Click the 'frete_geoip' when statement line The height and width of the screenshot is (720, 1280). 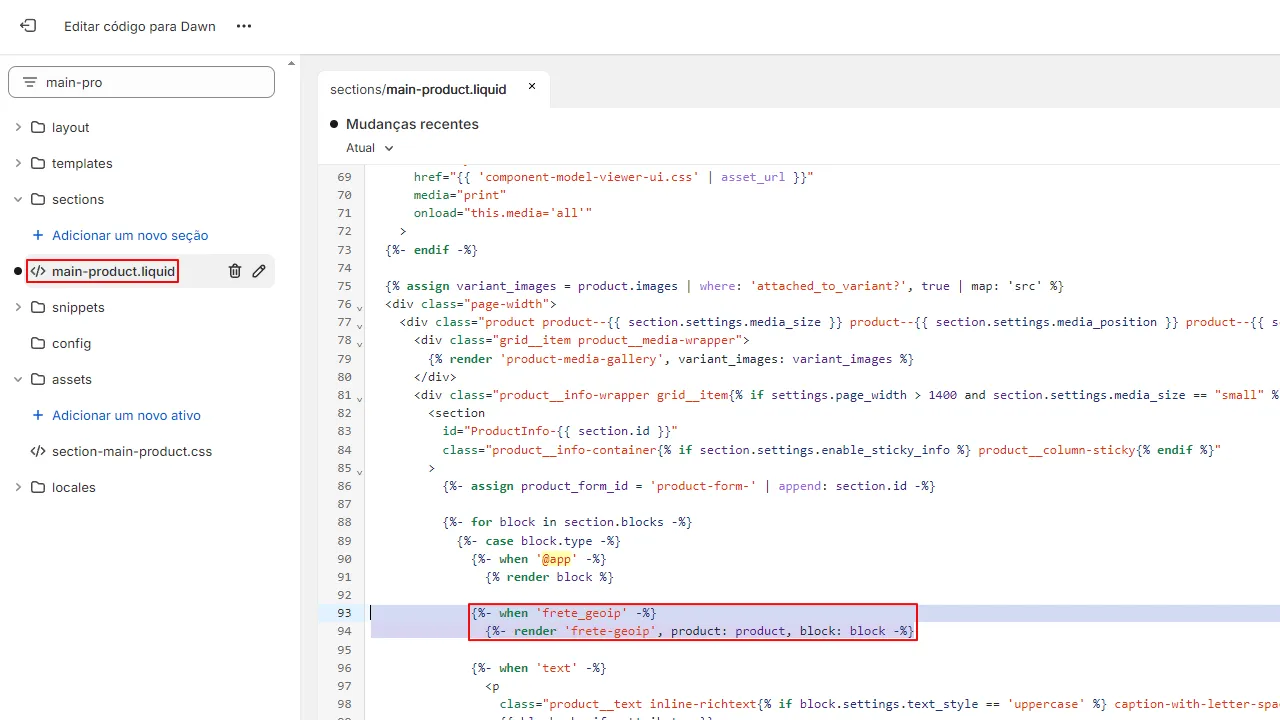pyautogui.click(x=564, y=613)
